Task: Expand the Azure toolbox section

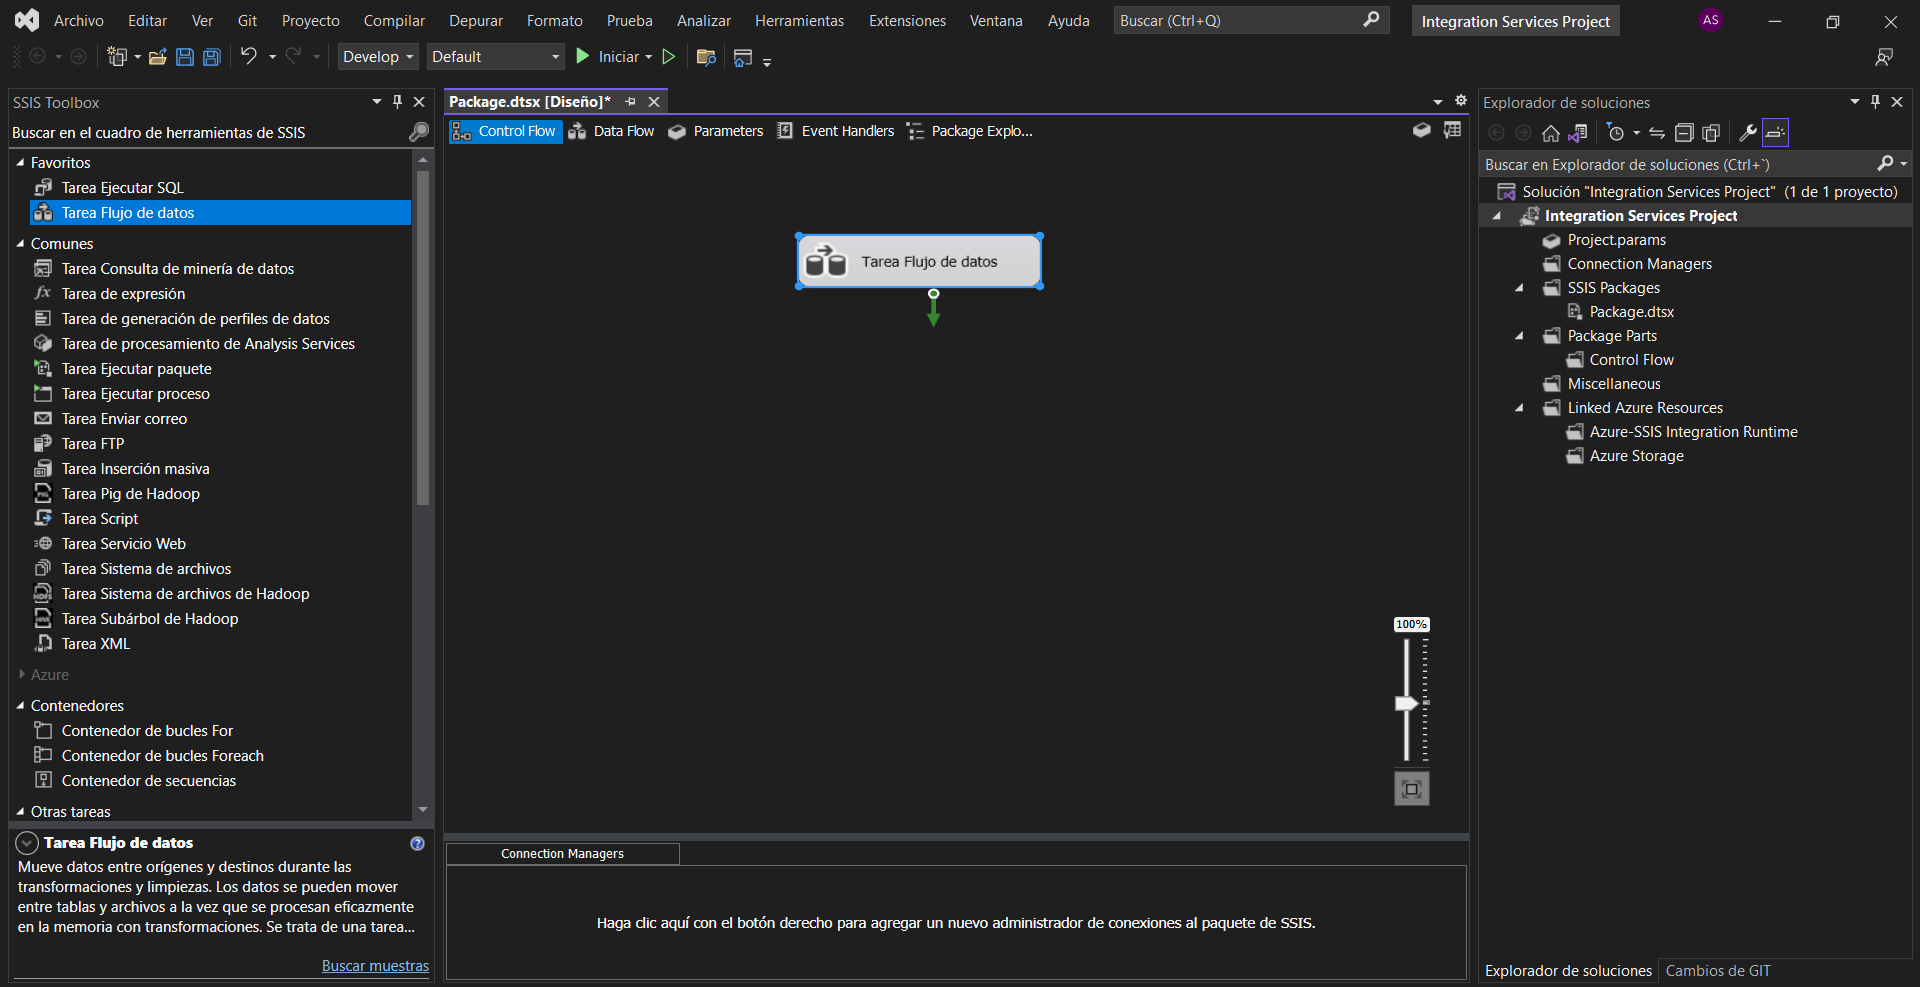Action: (x=21, y=675)
